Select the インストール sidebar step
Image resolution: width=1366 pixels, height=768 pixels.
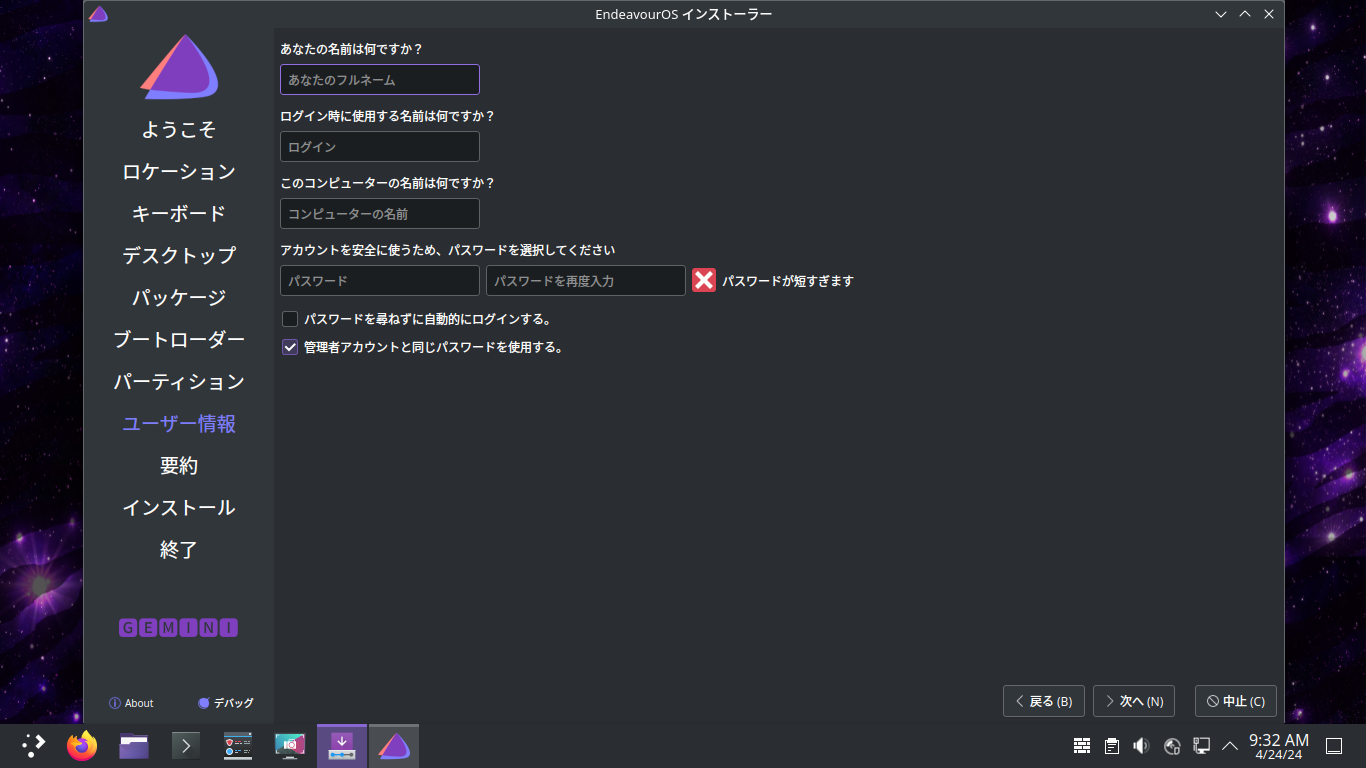point(179,508)
